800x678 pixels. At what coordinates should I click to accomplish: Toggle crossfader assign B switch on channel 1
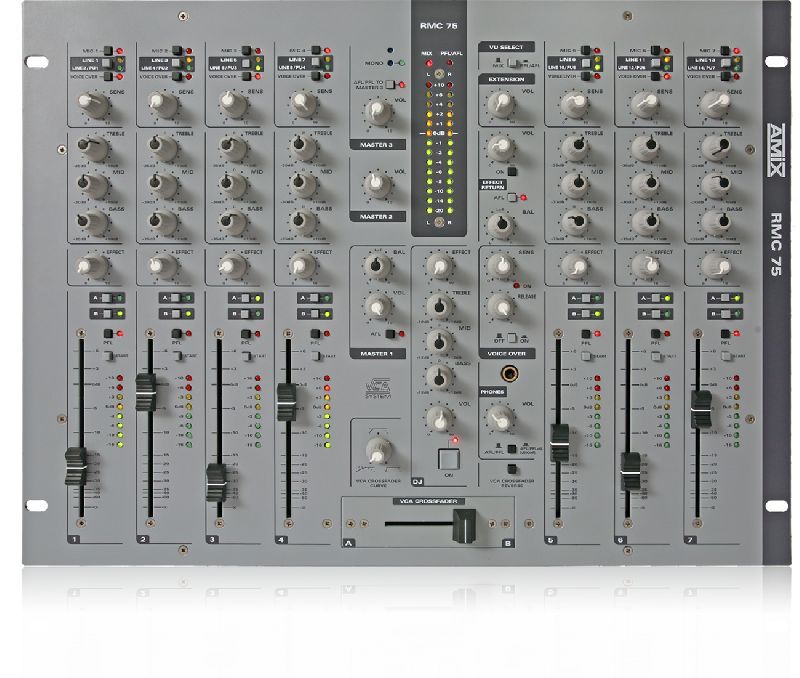tap(107, 313)
